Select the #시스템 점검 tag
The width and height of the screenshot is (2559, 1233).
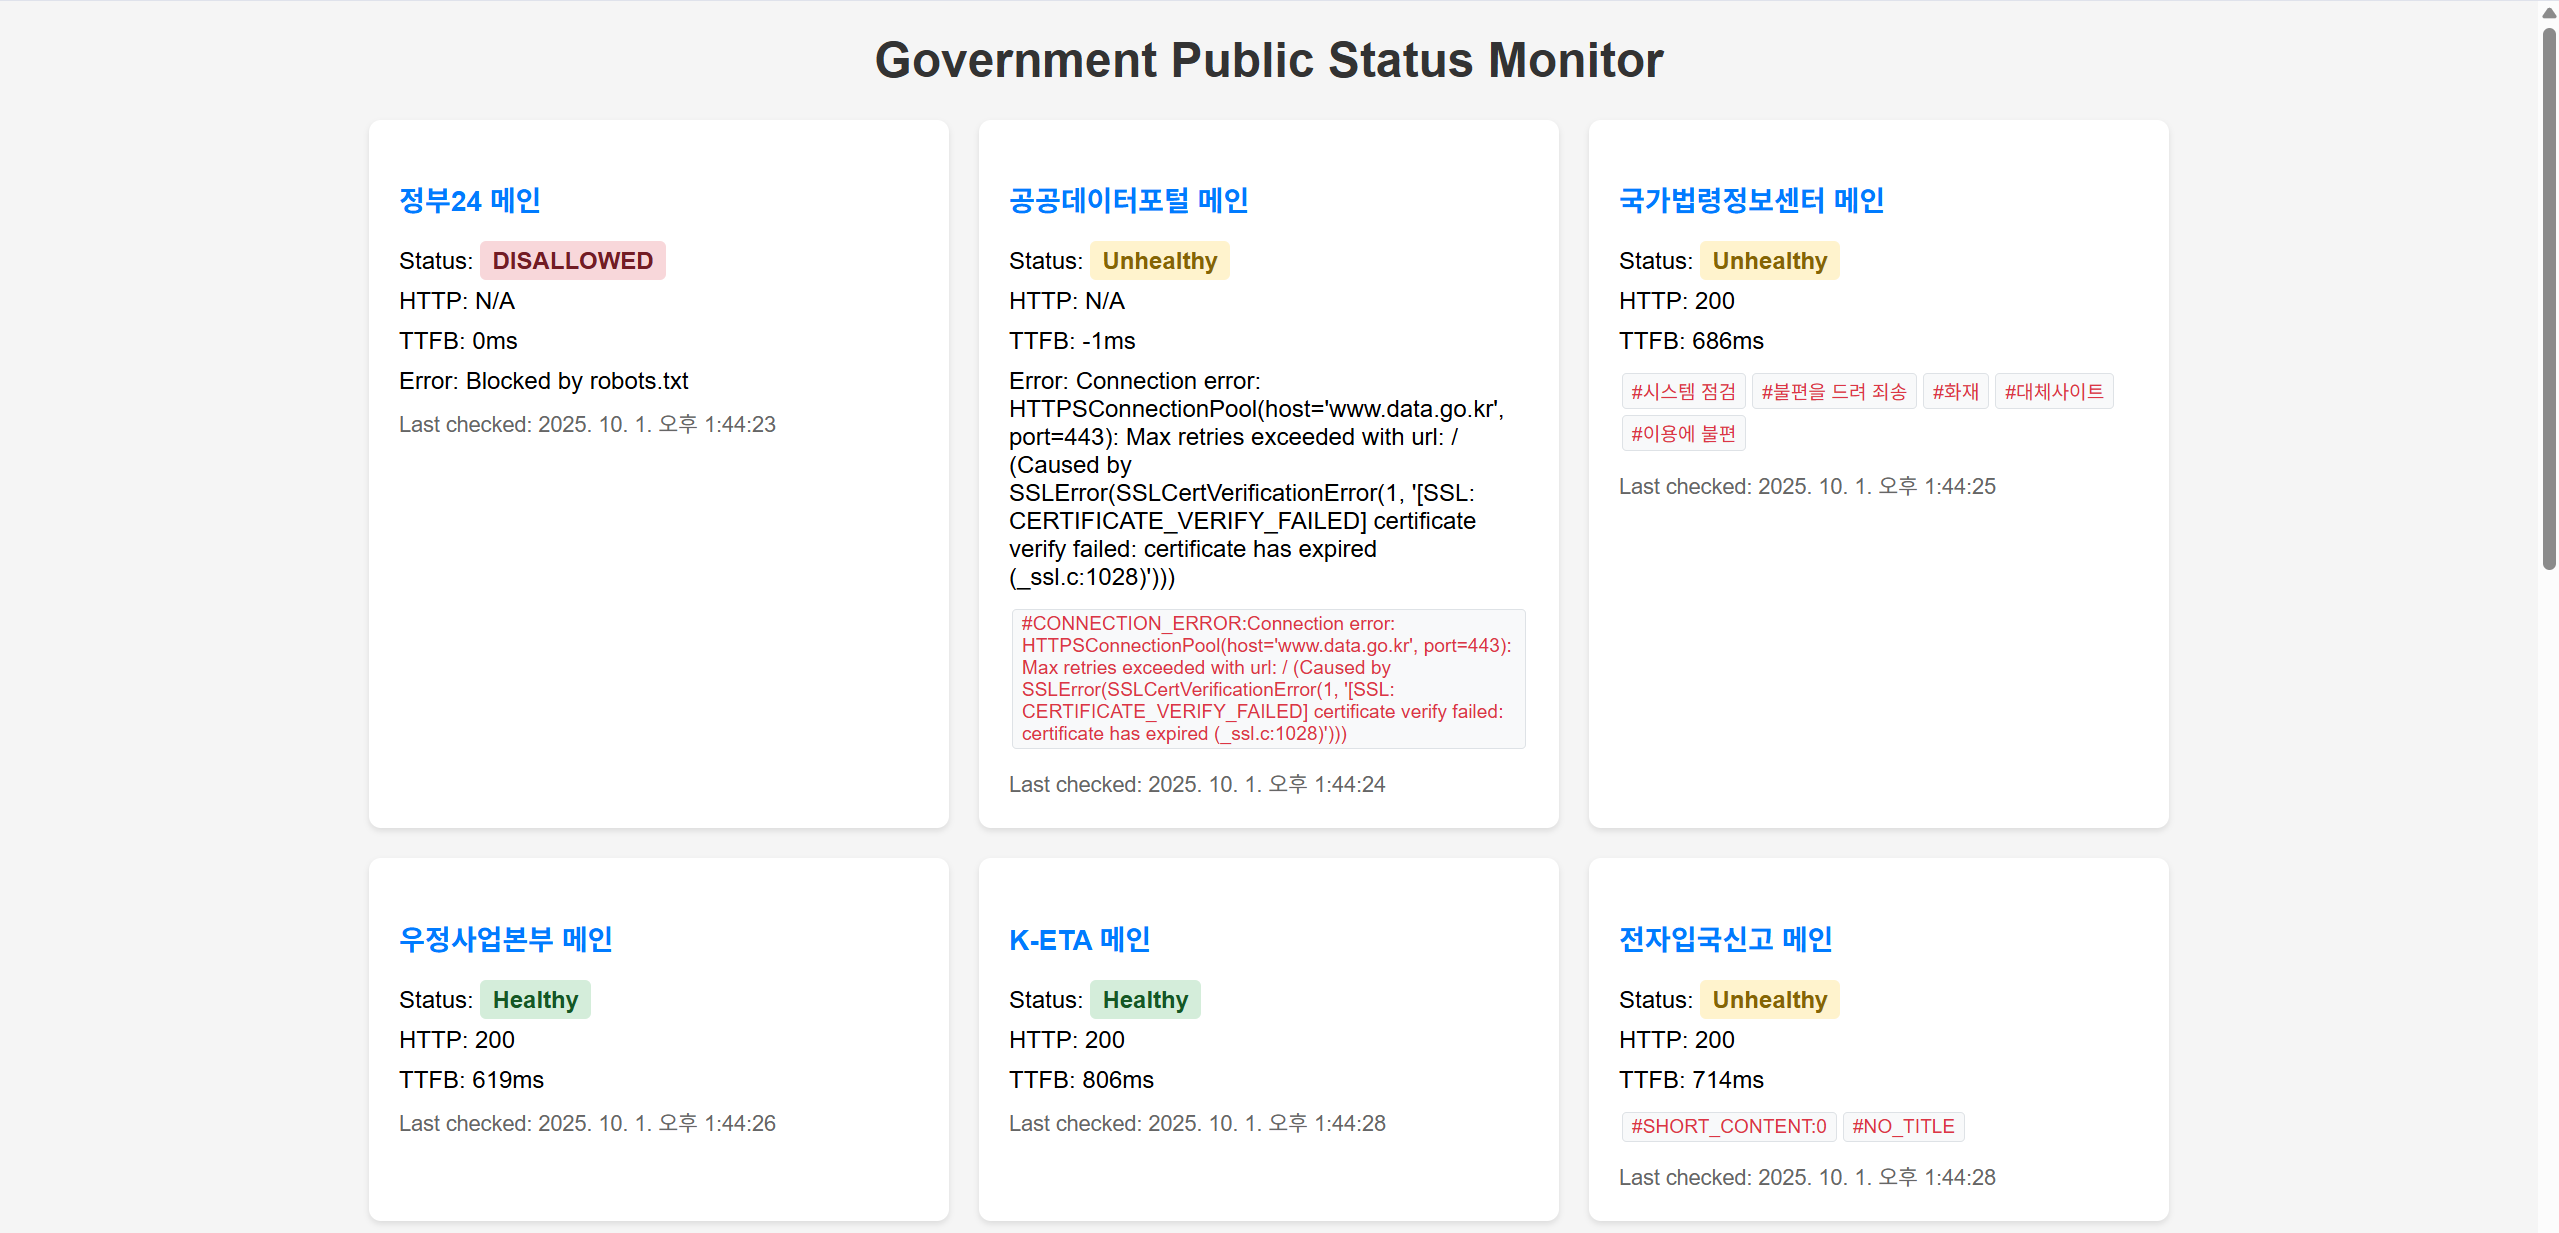1683,392
